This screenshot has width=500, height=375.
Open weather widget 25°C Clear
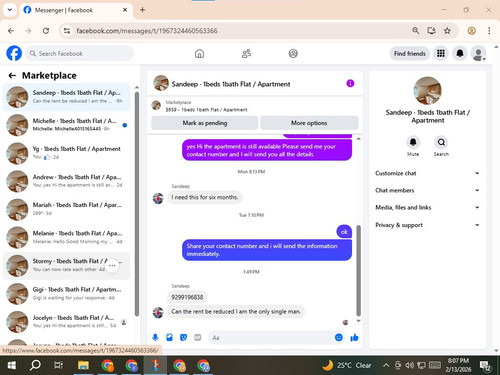click(347, 365)
